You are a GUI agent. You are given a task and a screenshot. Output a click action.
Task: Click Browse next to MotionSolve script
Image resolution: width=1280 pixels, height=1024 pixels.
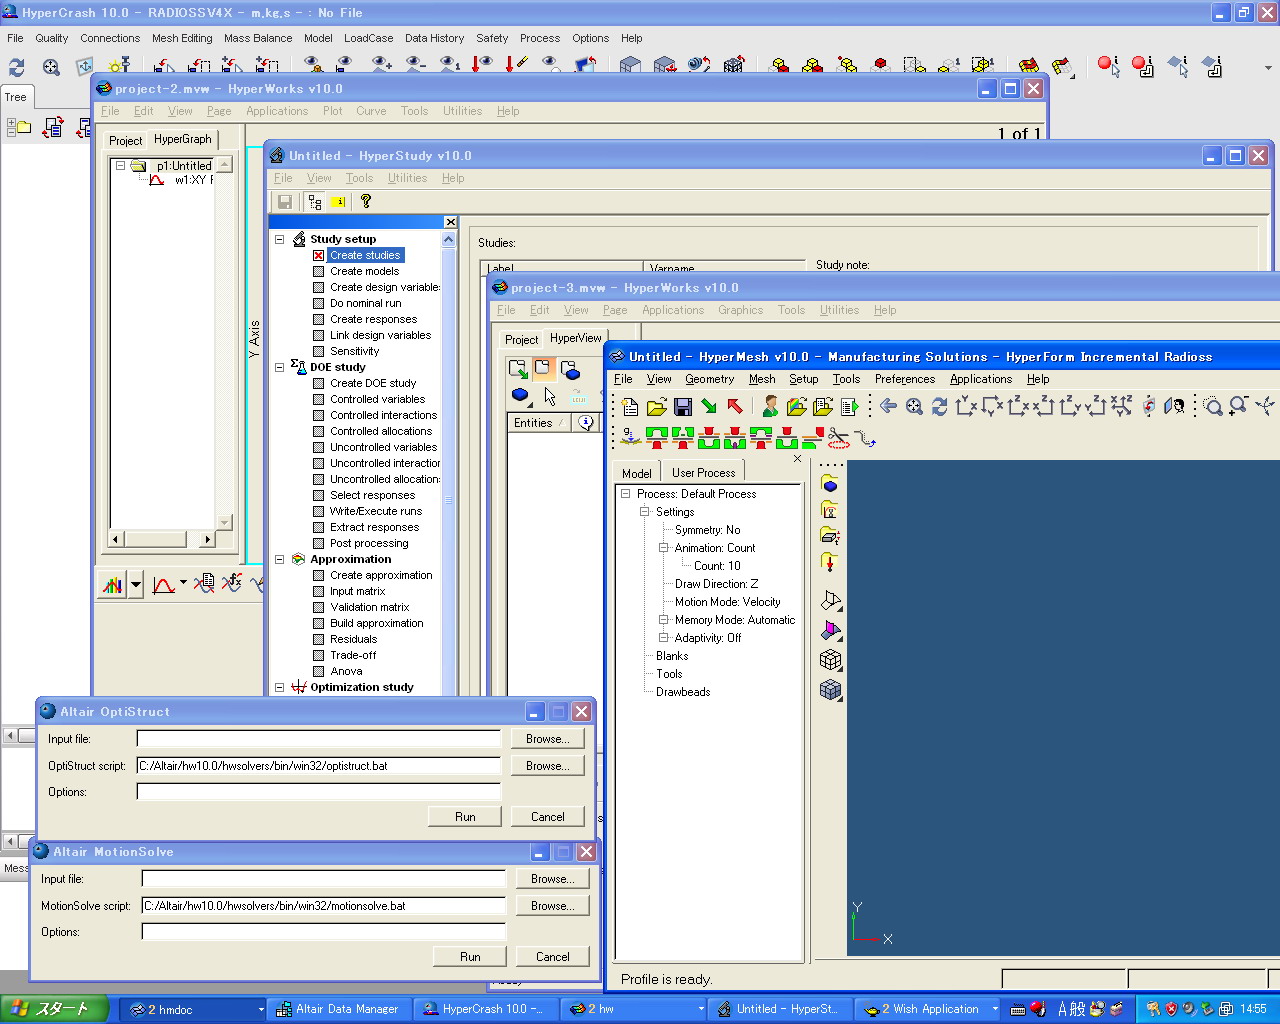pos(552,906)
